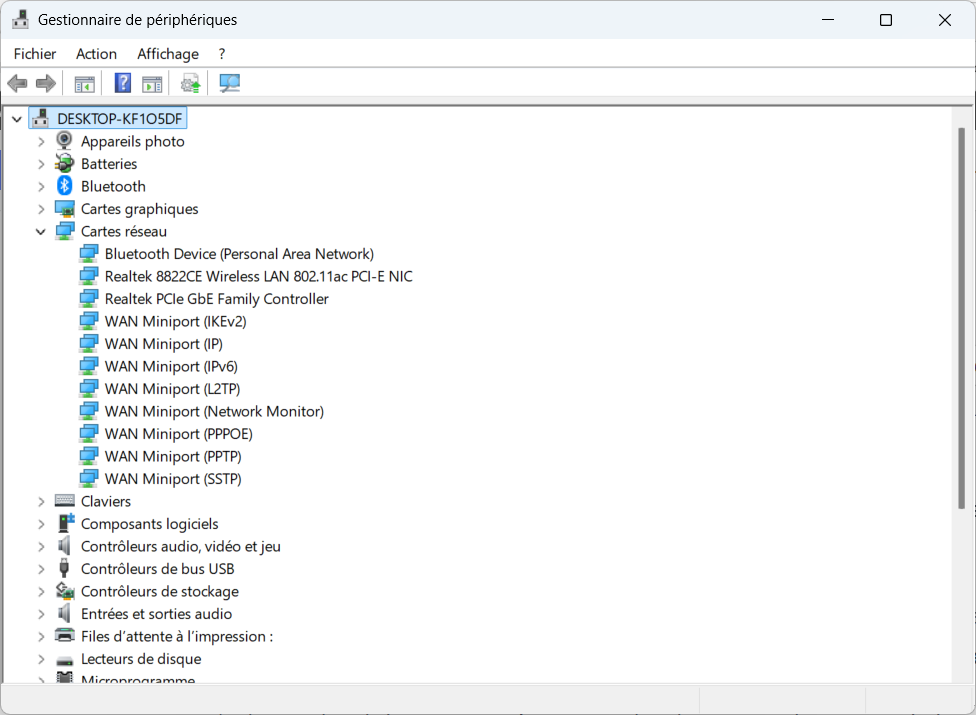Minimize the Gestionnaire de périphériques window
This screenshot has height=715, width=976.
(828, 20)
